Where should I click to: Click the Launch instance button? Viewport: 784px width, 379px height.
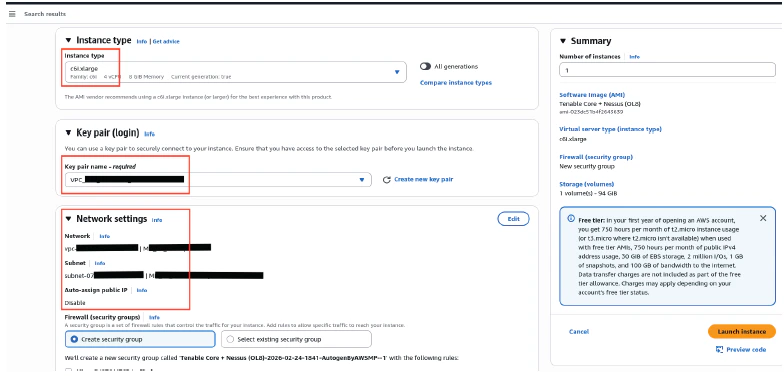(x=742, y=332)
